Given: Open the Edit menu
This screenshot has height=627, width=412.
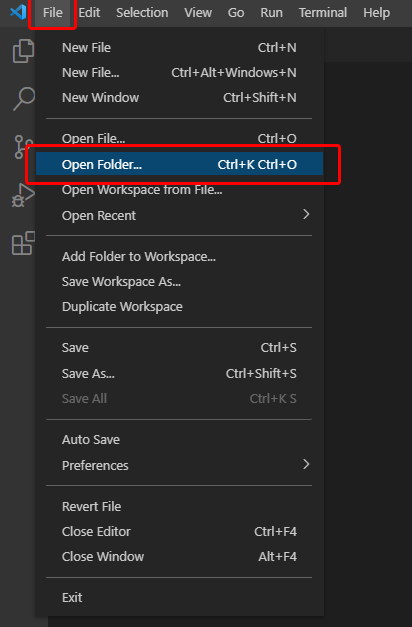Looking at the screenshot, I should click(89, 12).
